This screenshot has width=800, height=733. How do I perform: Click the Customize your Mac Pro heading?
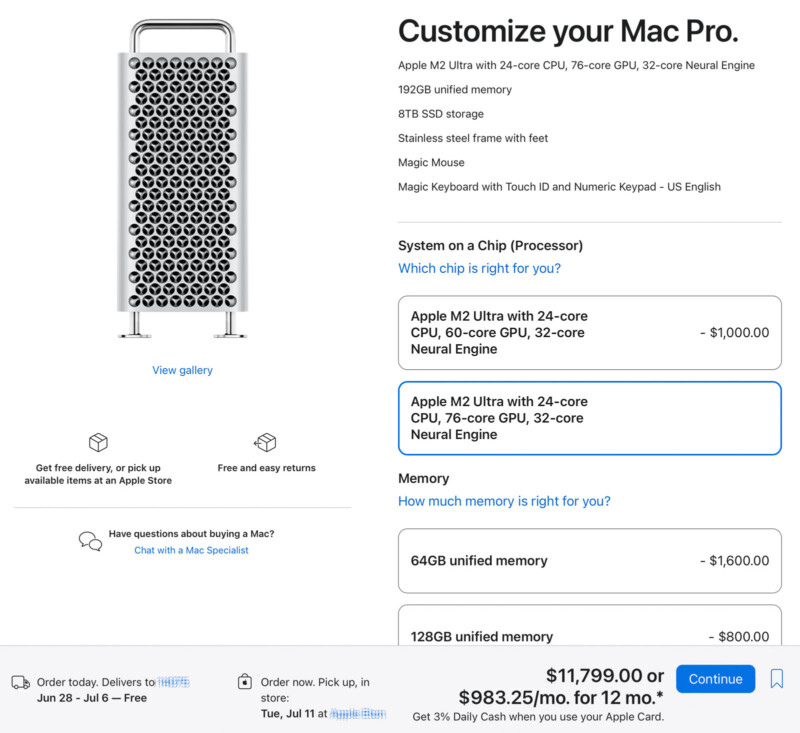click(568, 32)
